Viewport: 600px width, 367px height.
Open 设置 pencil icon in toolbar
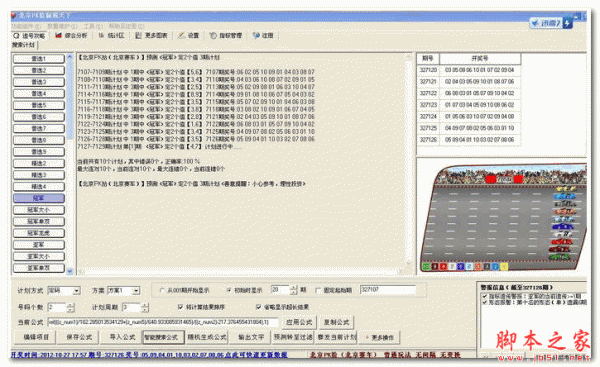tap(181, 36)
